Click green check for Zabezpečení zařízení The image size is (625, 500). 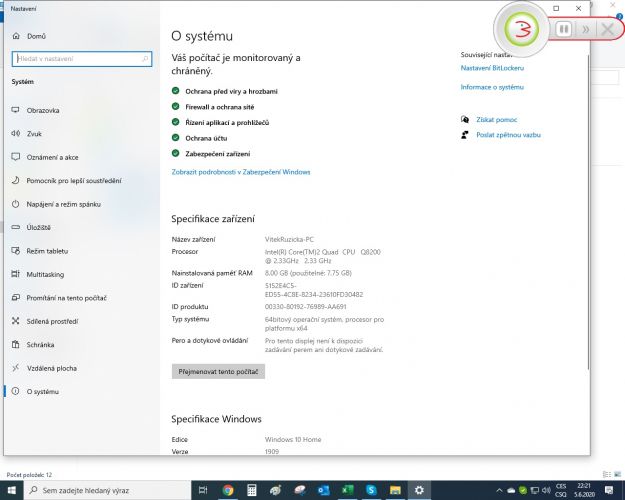pos(175,153)
